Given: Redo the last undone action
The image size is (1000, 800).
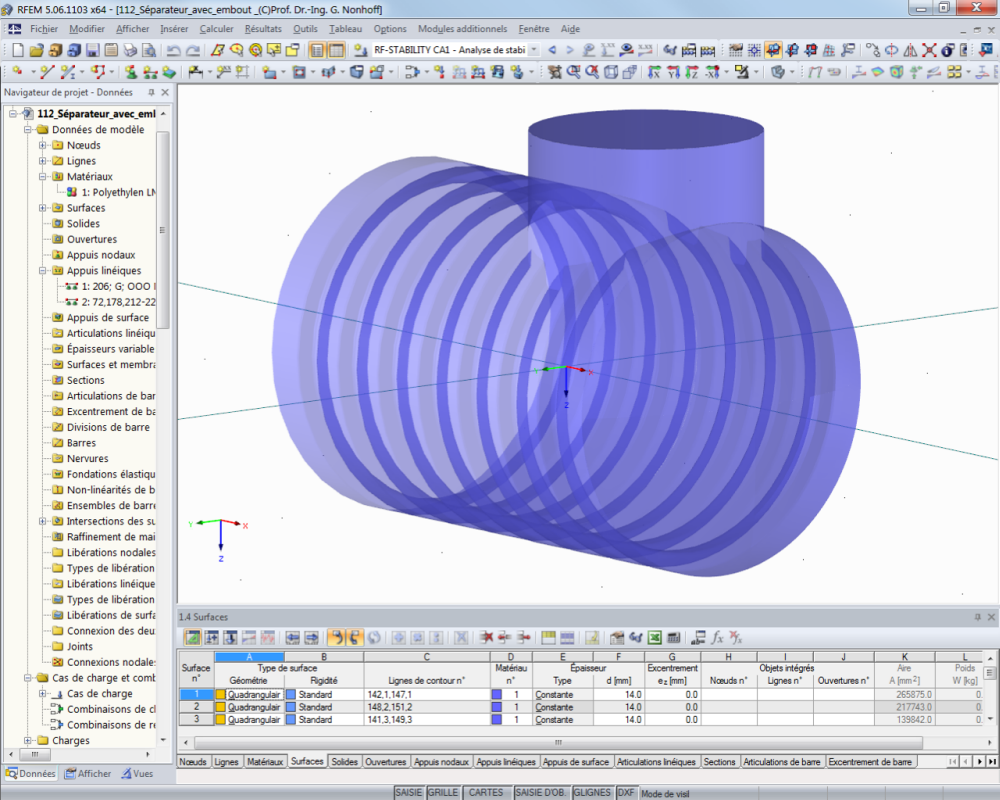Looking at the screenshot, I should 193,50.
